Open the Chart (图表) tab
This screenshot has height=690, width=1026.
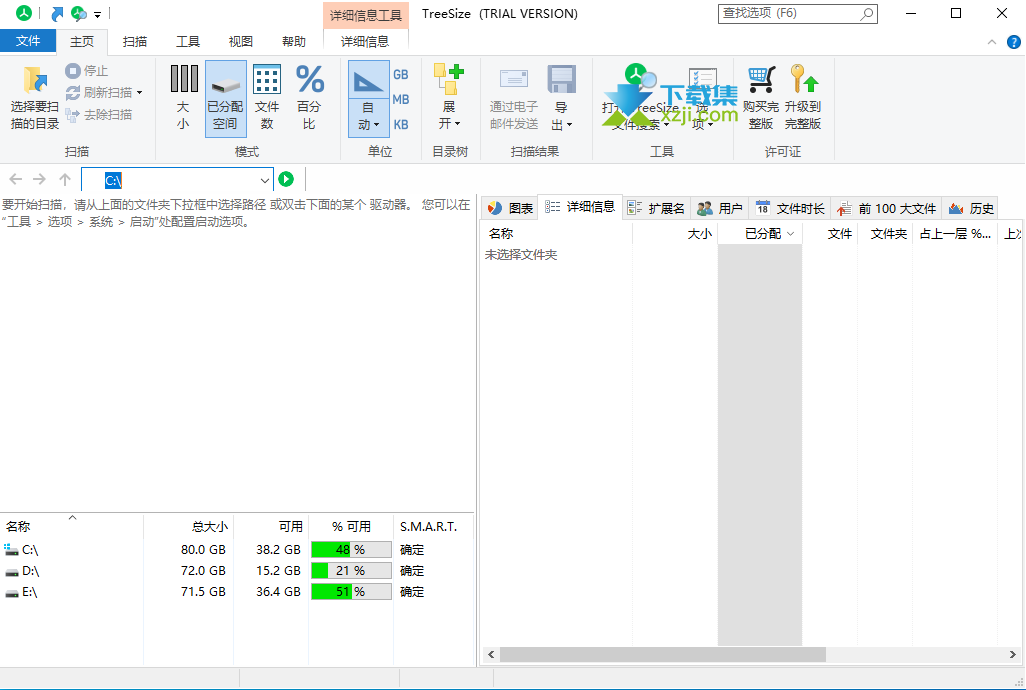[510, 208]
